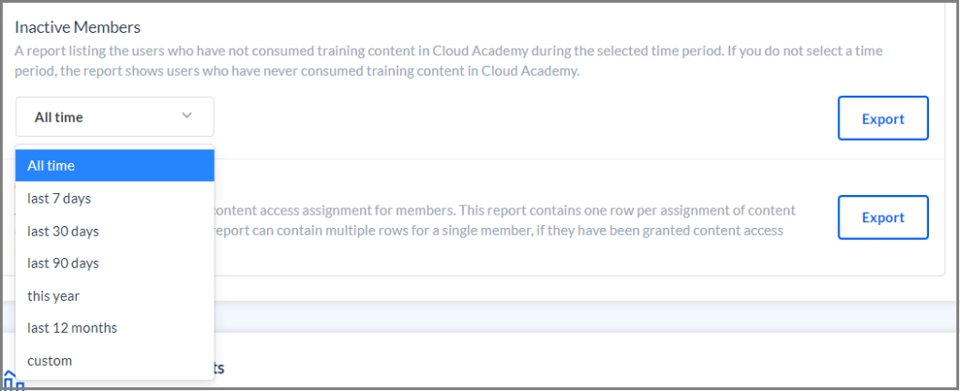This screenshot has height=391, width=960.
Task: Export the Inactive Members report
Action: pyautogui.click(x=883, y=119)
